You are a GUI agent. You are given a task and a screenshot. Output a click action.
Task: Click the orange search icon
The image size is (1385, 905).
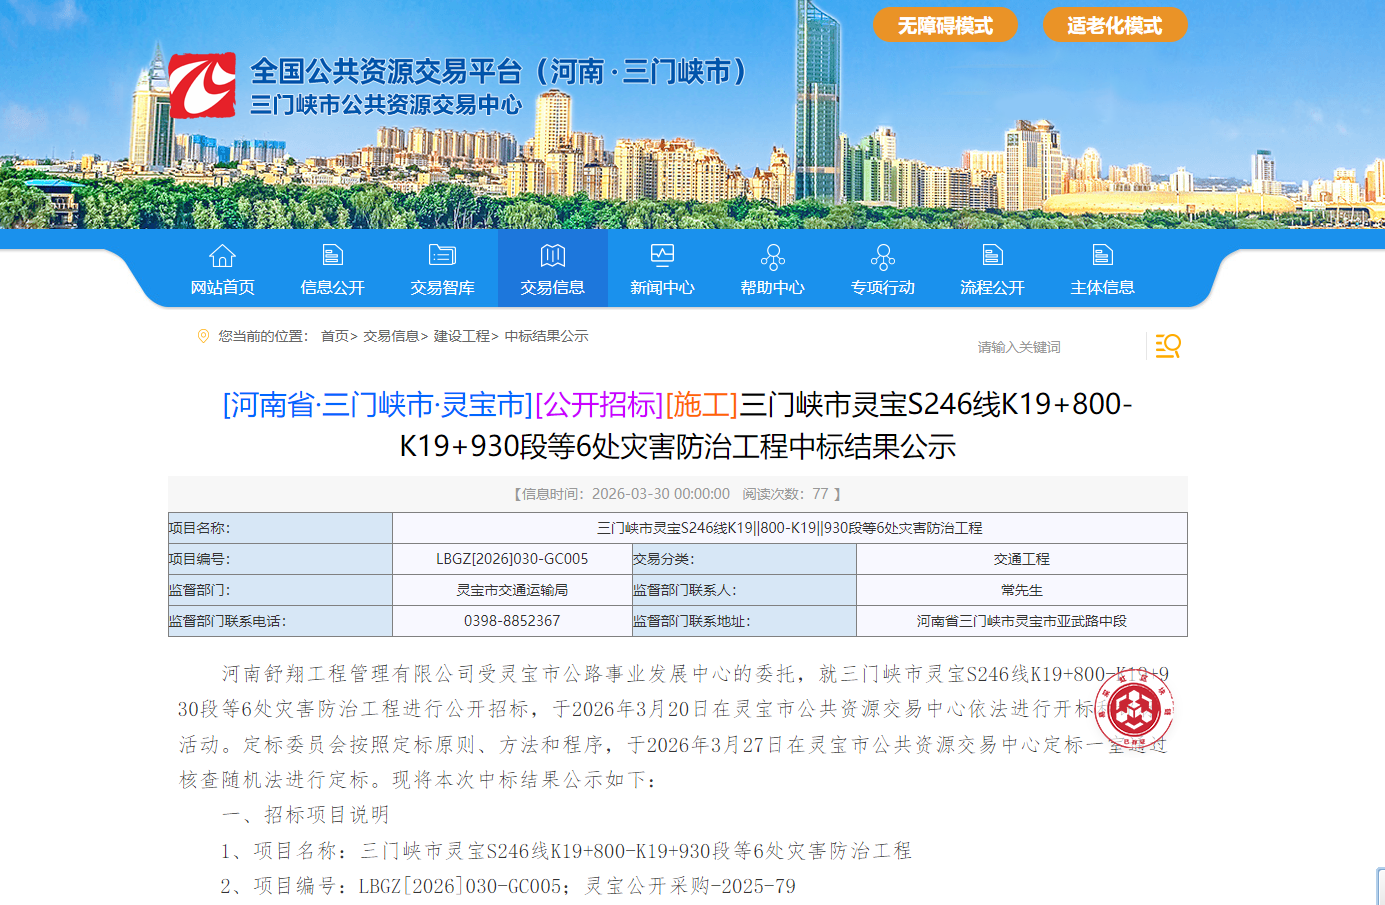1167,346
